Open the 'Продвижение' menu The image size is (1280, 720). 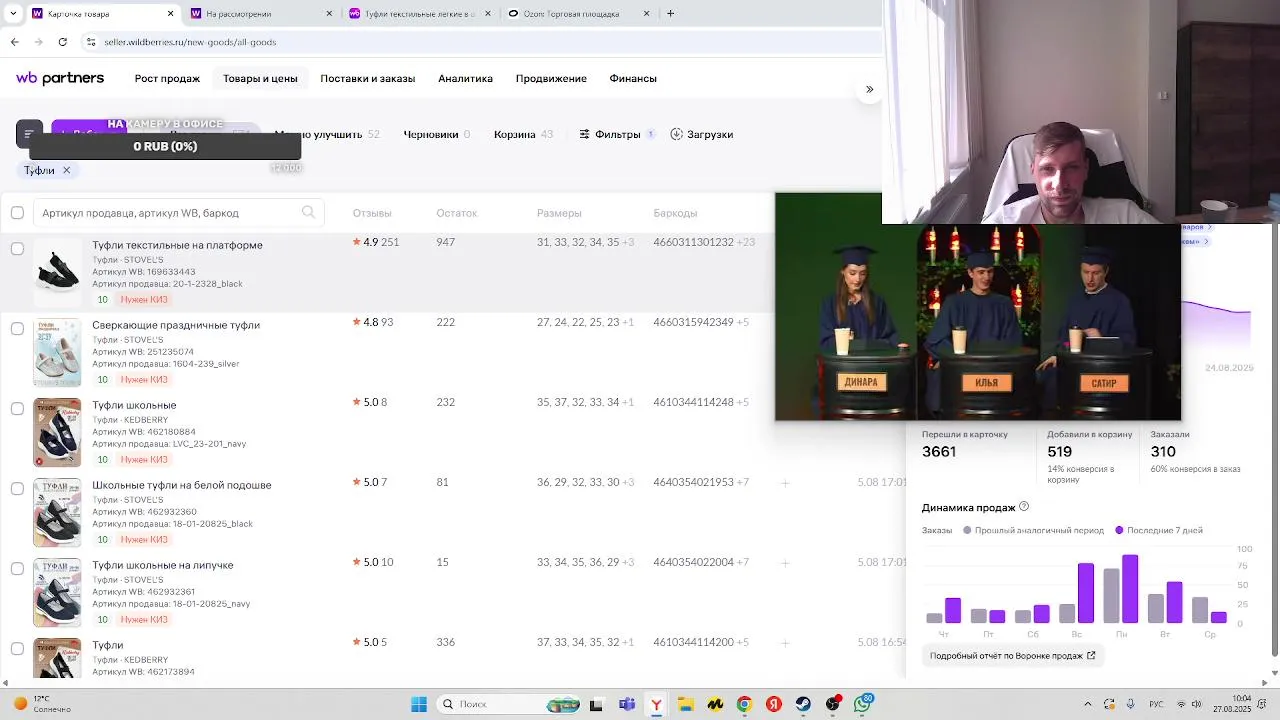pyautogui.click(x=551, y=78)
